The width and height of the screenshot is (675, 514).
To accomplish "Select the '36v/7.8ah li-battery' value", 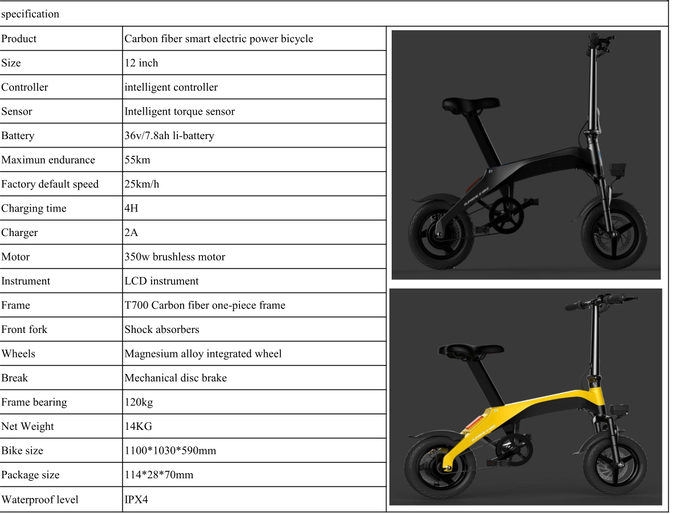I will tap(169, 136).
